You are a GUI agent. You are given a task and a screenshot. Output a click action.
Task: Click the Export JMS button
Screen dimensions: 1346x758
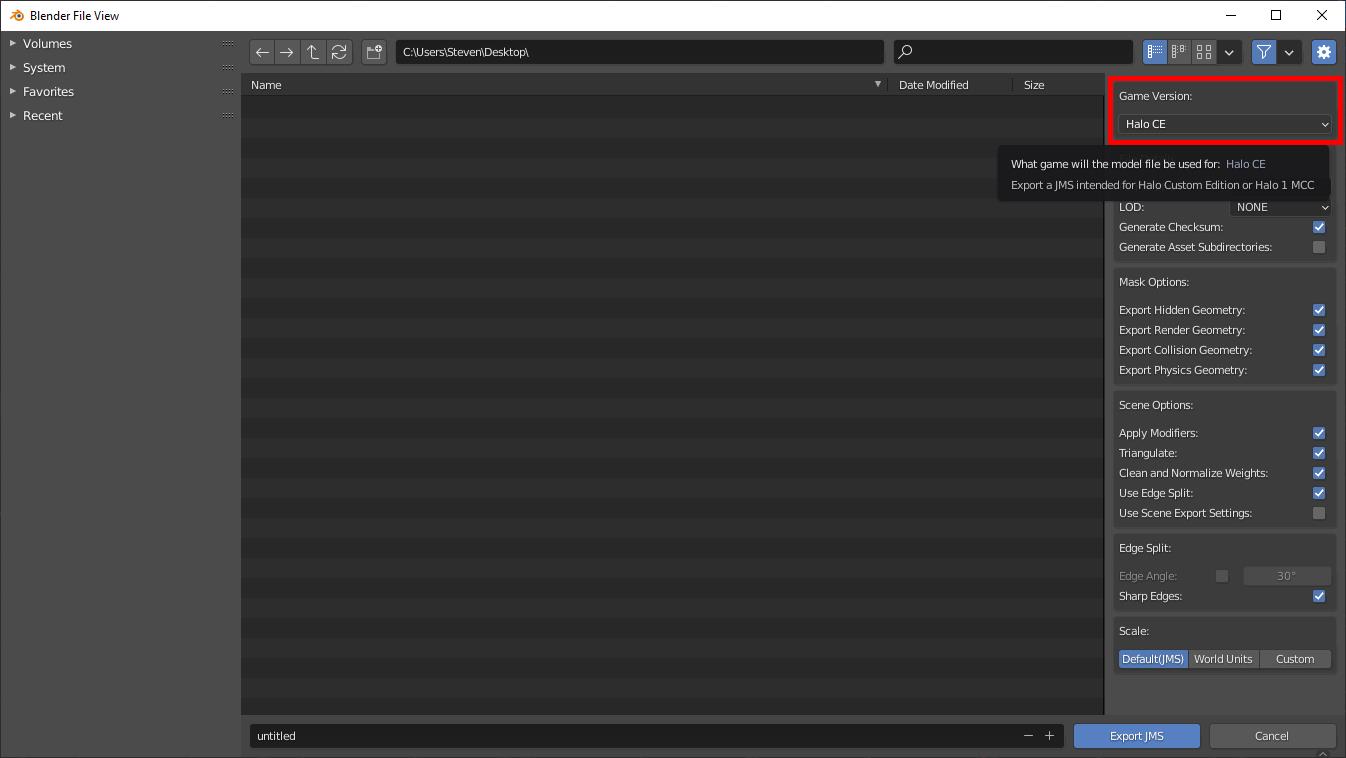tap(1137, 736)
